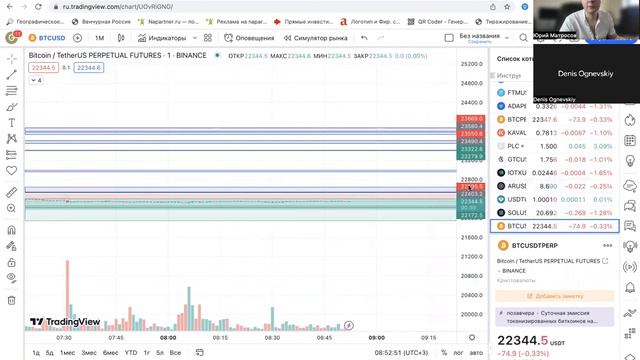Activate the zoom in tool
640x360 pixels.
click(11, 208)
